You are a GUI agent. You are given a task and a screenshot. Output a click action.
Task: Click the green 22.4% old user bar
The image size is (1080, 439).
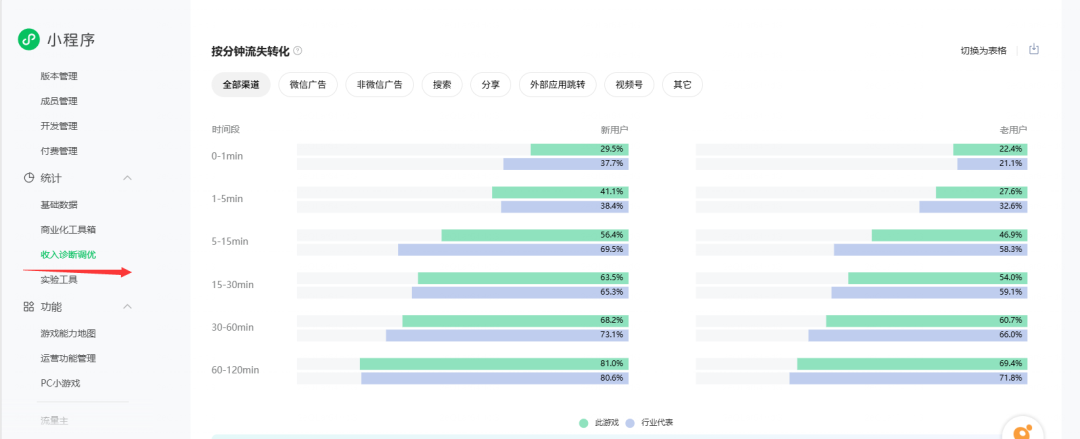coord(990,150)
